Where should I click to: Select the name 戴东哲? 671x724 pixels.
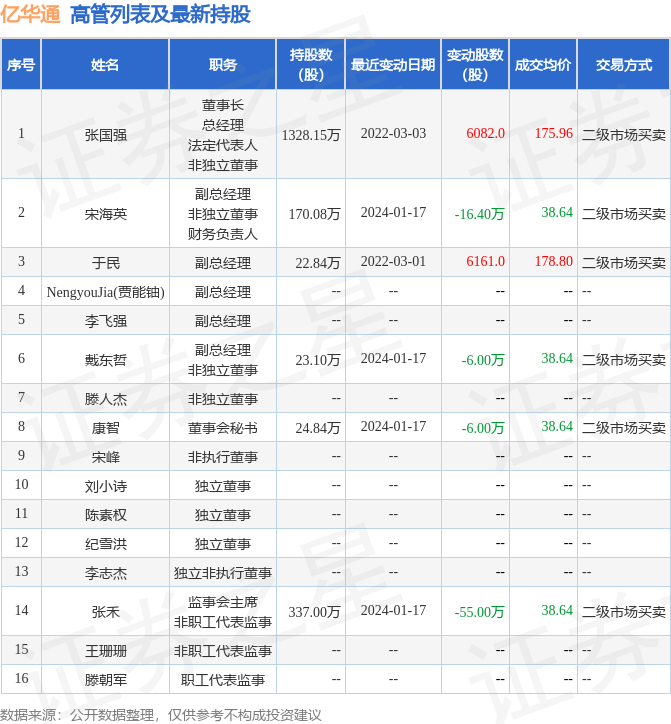106,360
